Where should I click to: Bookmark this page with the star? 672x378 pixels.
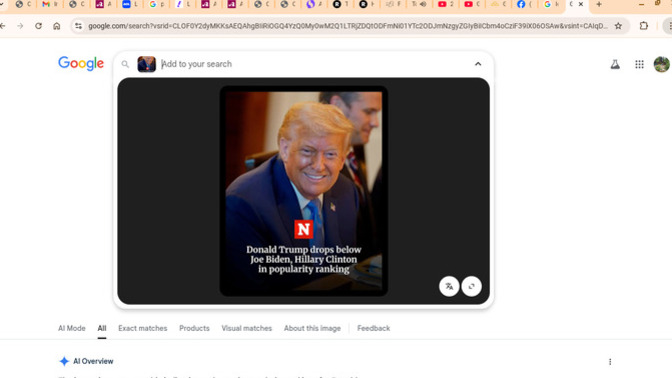618,26
